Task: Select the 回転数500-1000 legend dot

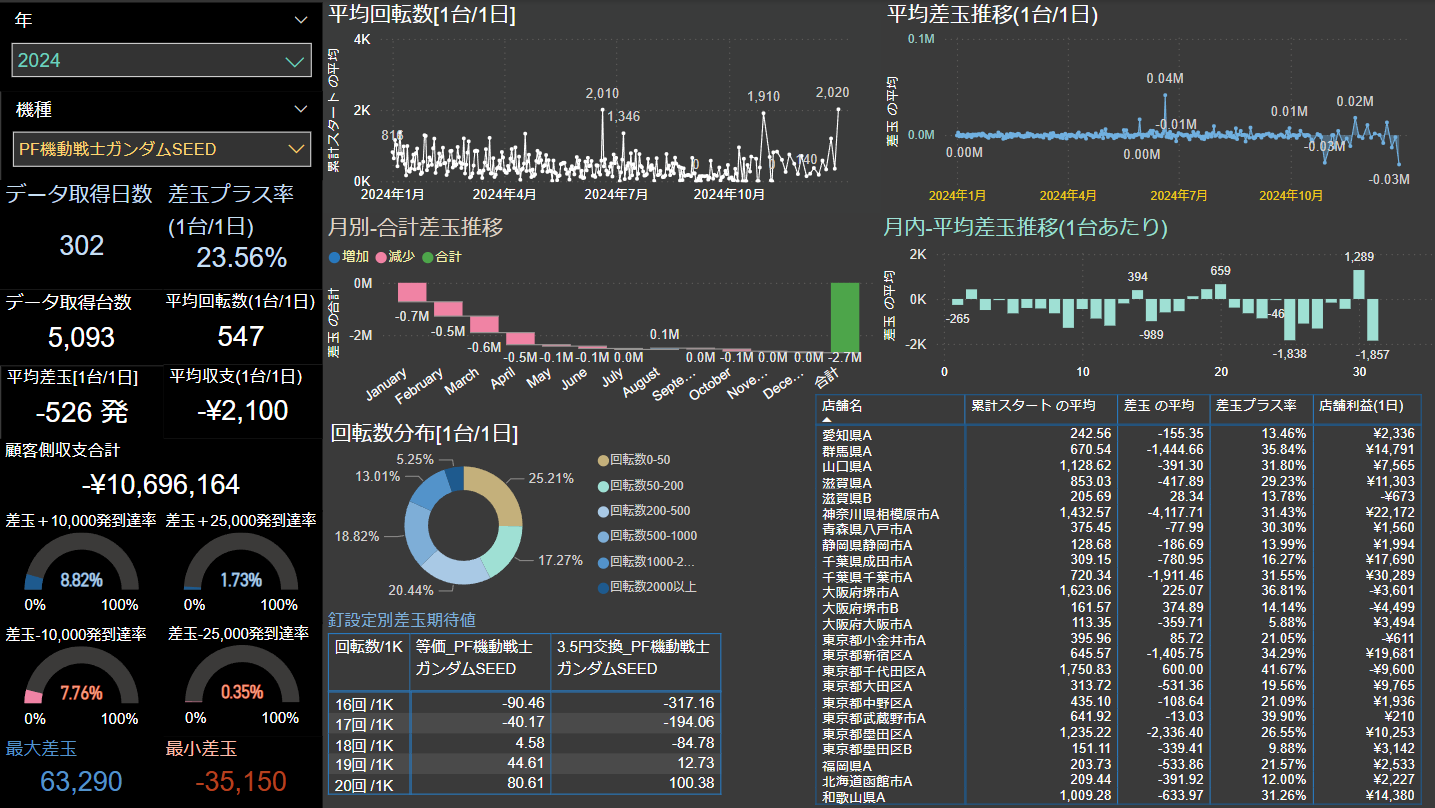Action: click(603, 536)
